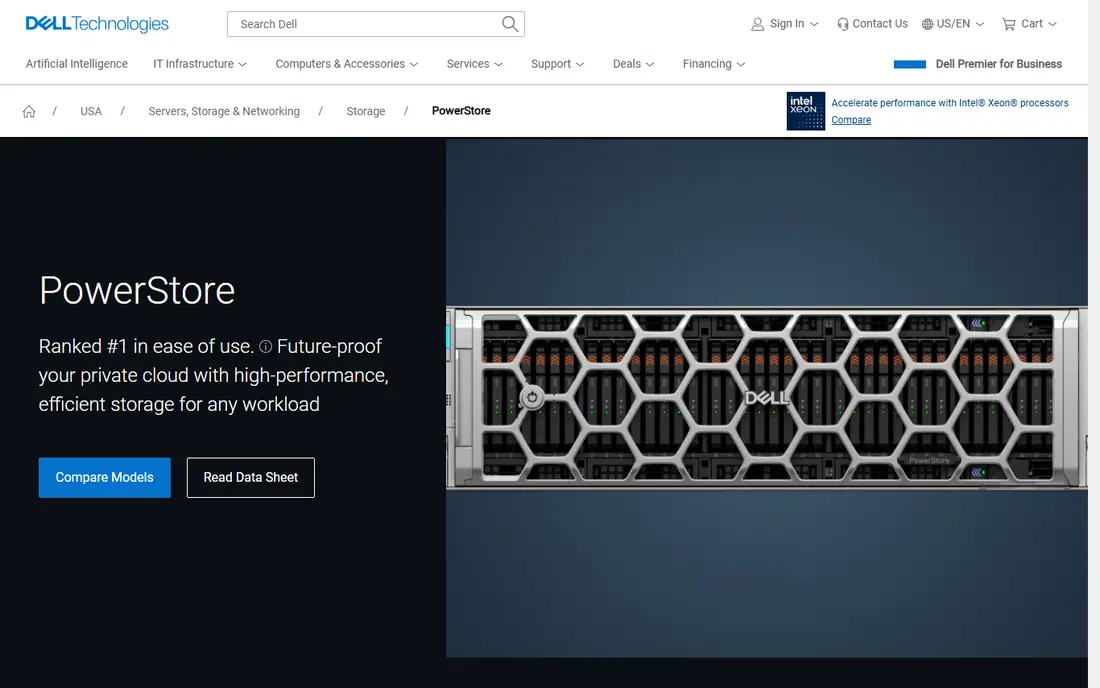Image resolution: width=1100 pixels, height=688 pixels.
Task: Click the PowerStore server product image
Action: (767, 398)
